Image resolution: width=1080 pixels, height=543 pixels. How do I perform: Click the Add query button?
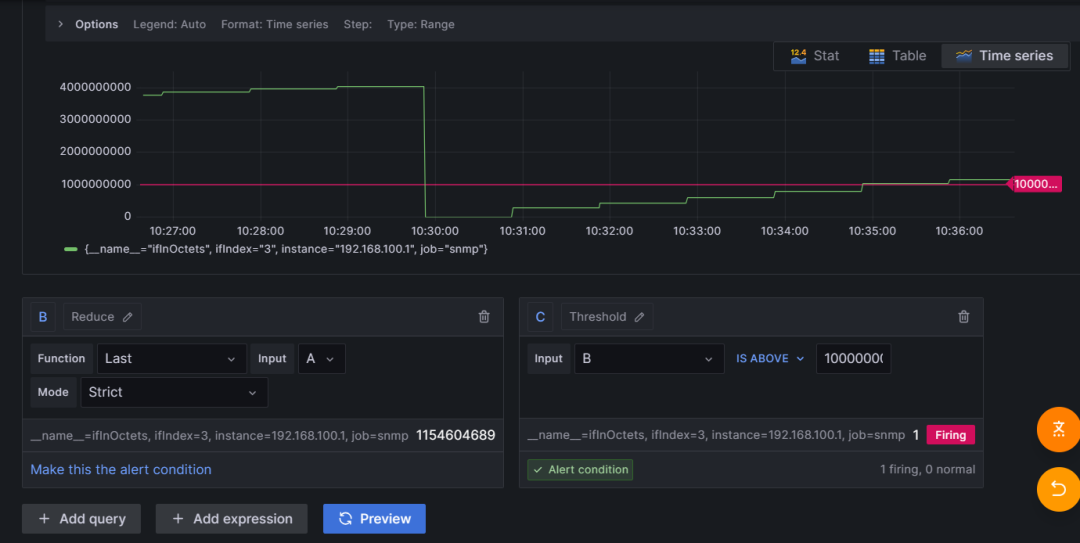(x=81, y=519)
